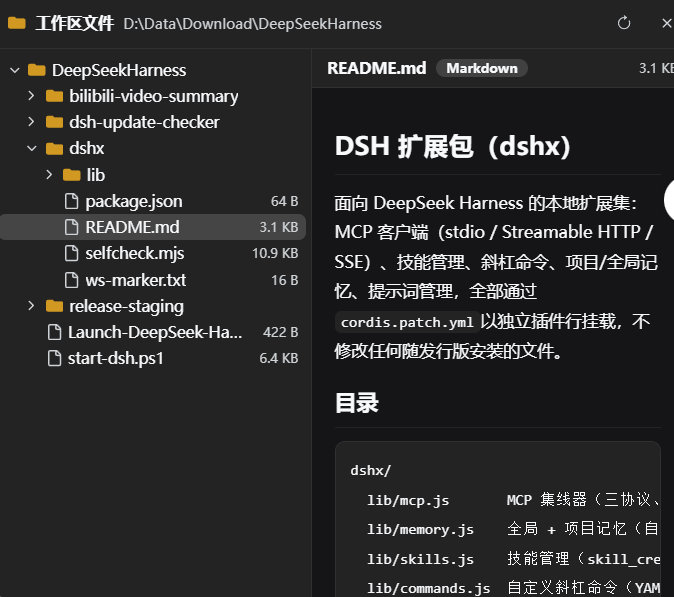The width and height of the screenshot is (674, 597).
Task: Click the 422 B file size label
Action: pyautogui.click(x=281, y=332)
